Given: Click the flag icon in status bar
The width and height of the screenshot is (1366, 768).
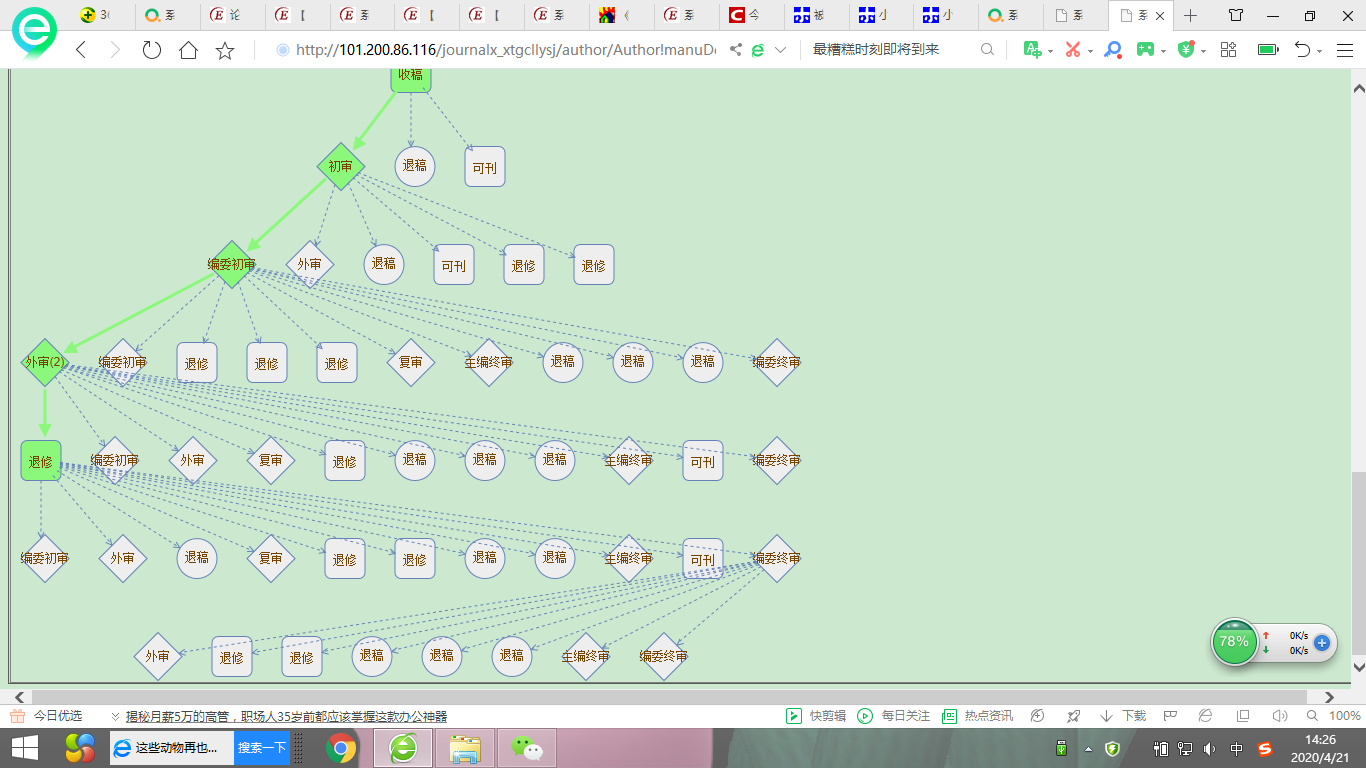Looking at the screenshot, I should tap(1170, 716).
